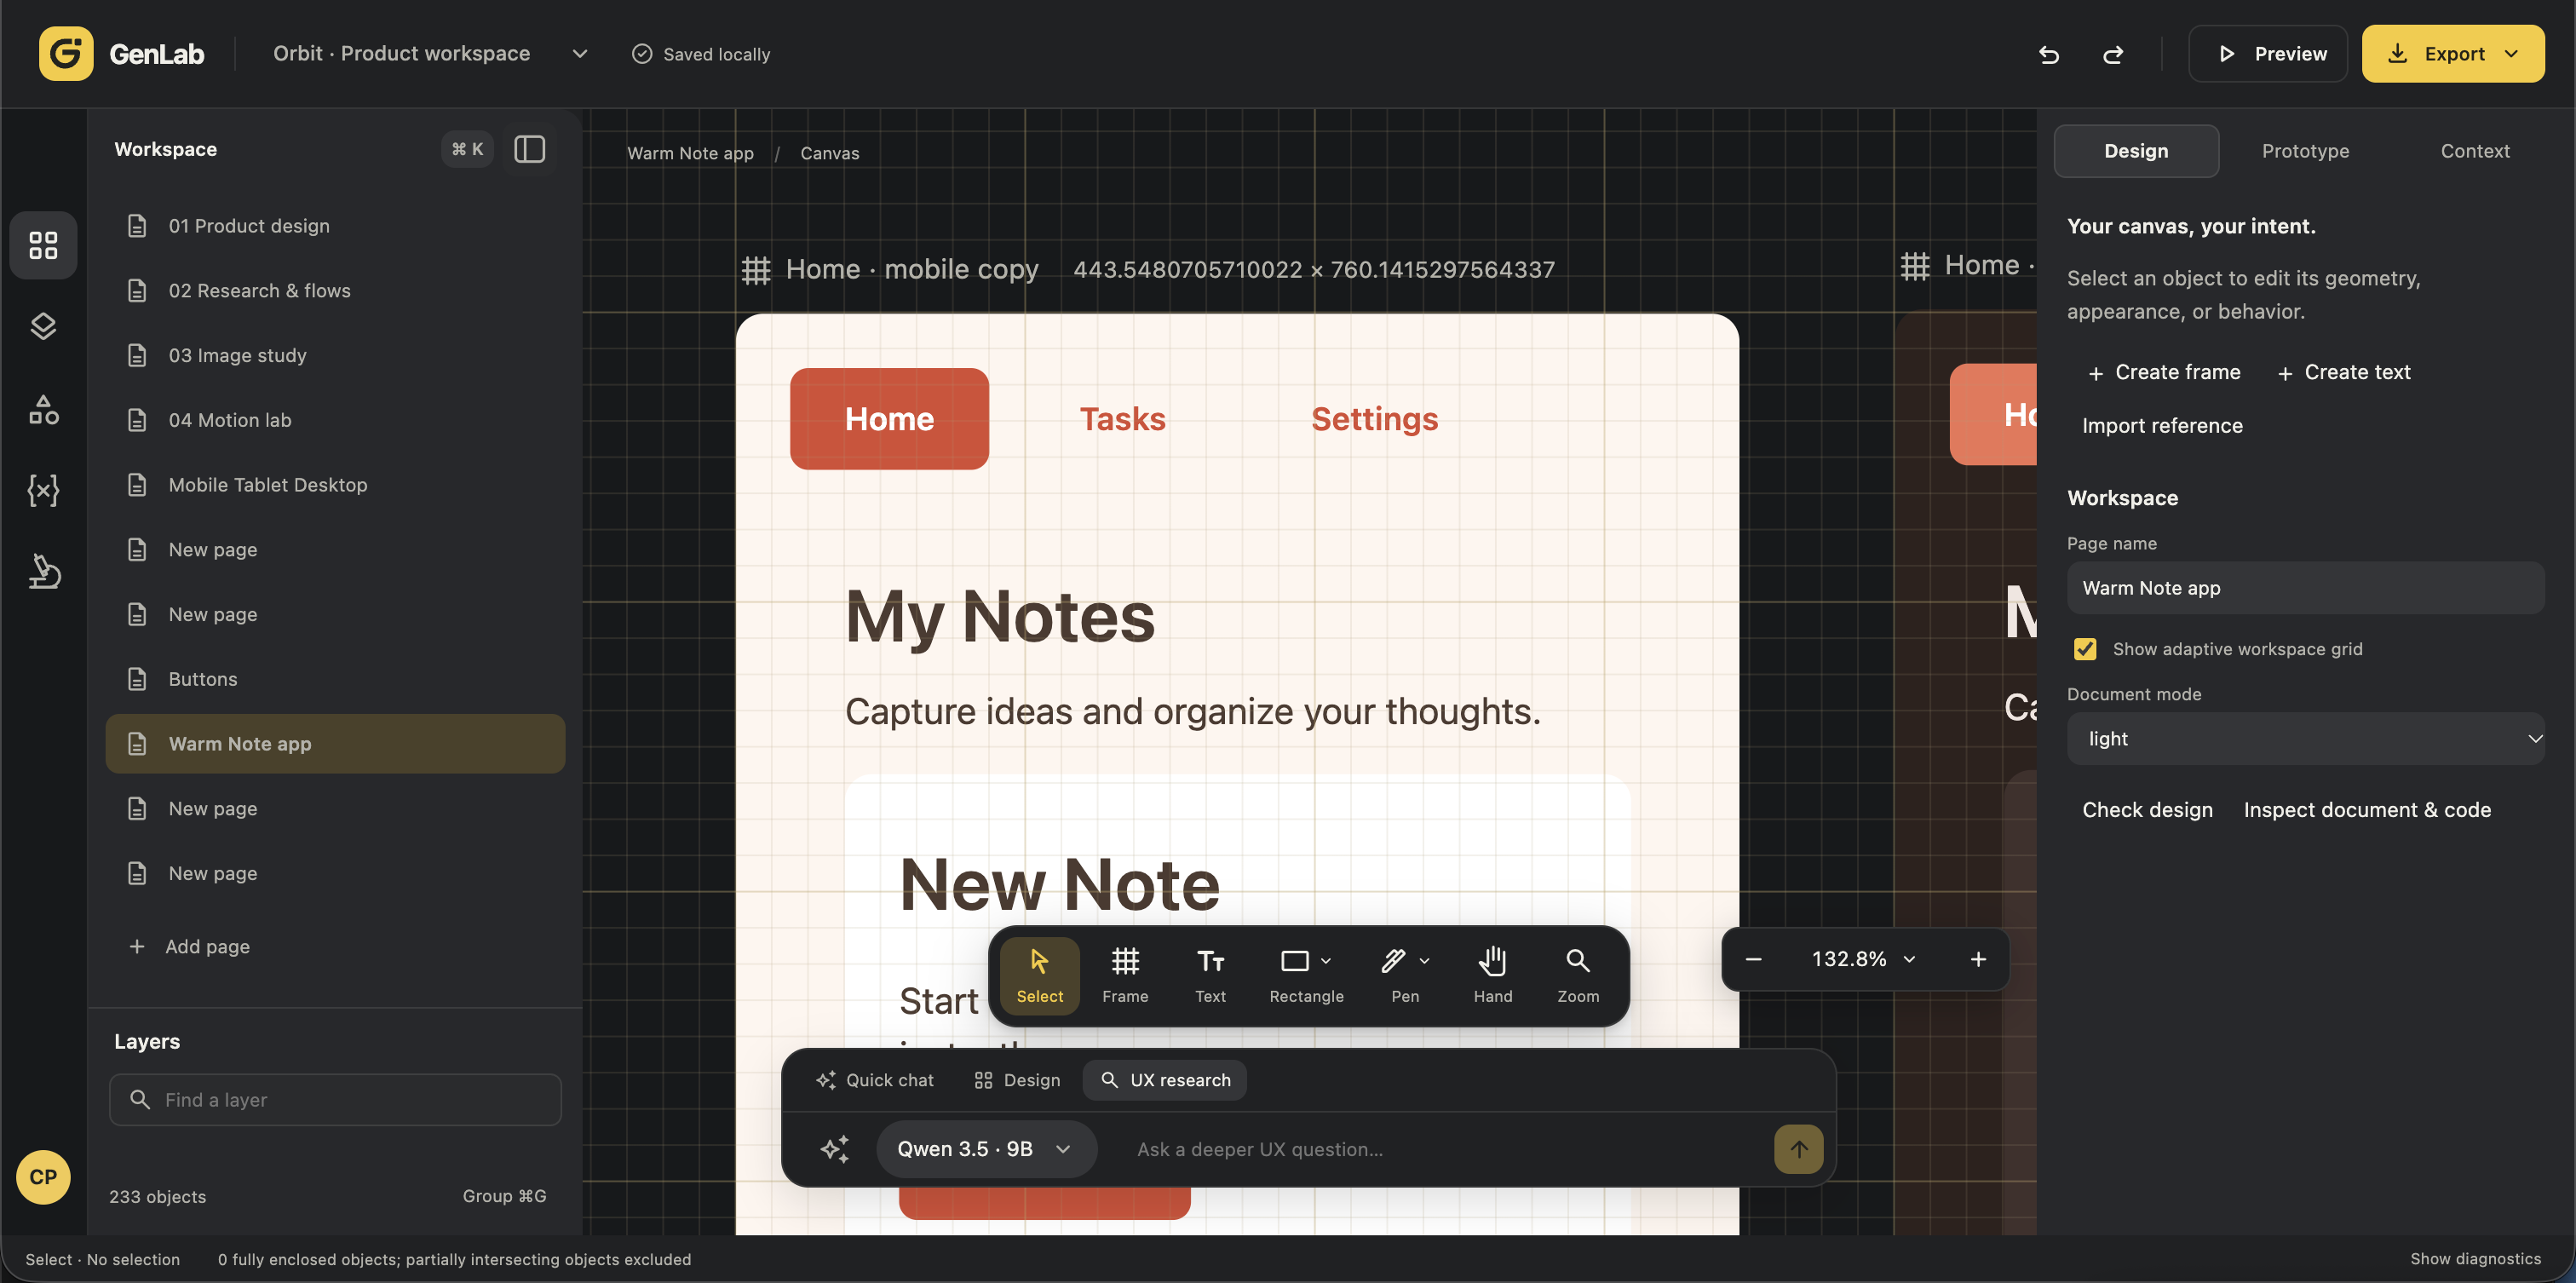Switch to the Prototype tab
Viewport: 2576px width, 1283px height.
2305,151
